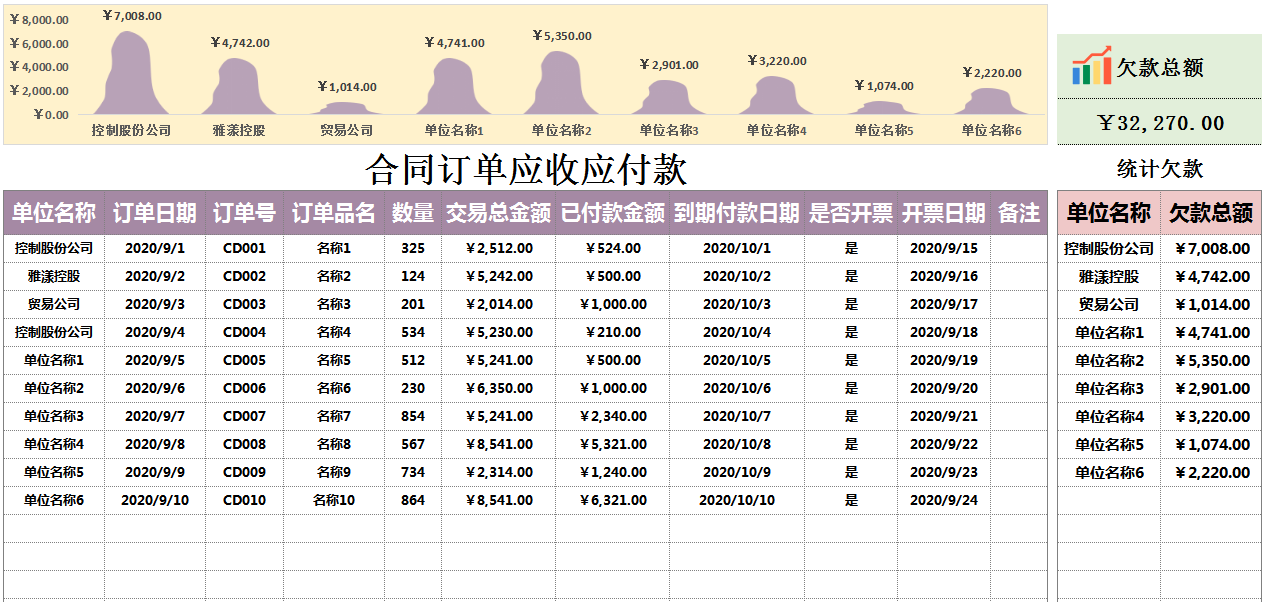Select order number CD001 in the table
1265x602 pixels.
(x=245, y=247)
